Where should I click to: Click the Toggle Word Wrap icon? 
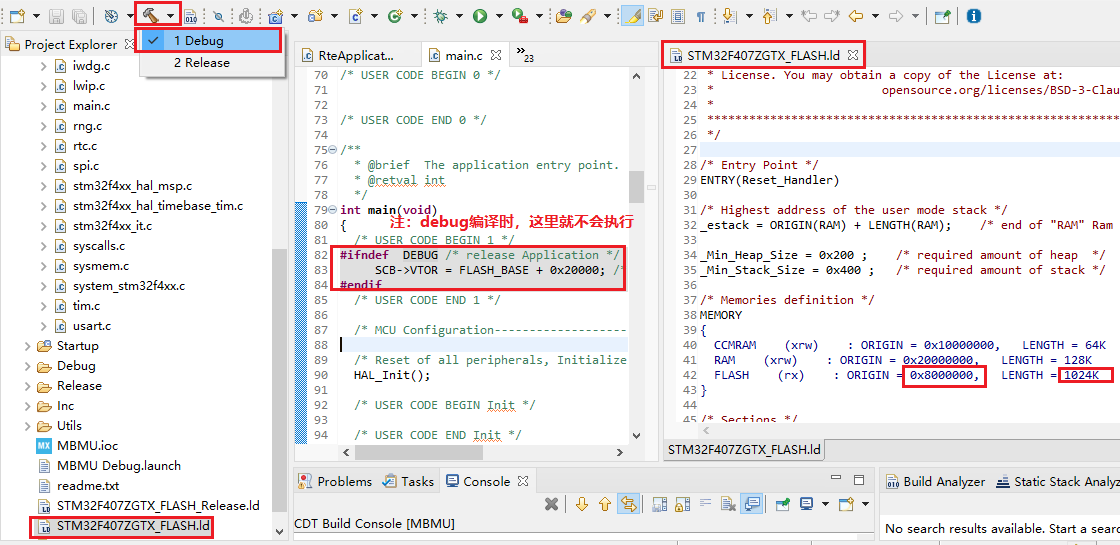pyautogui.click(x=655, y=16)
